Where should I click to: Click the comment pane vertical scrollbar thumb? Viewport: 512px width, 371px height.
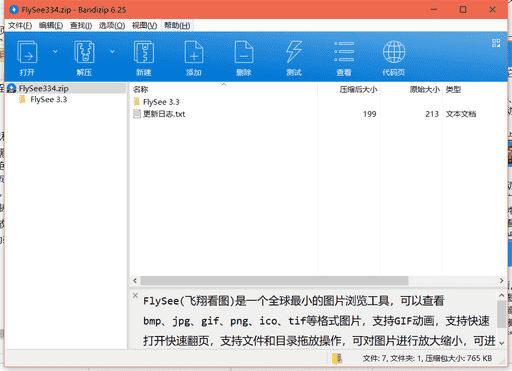tap(501, 314)
